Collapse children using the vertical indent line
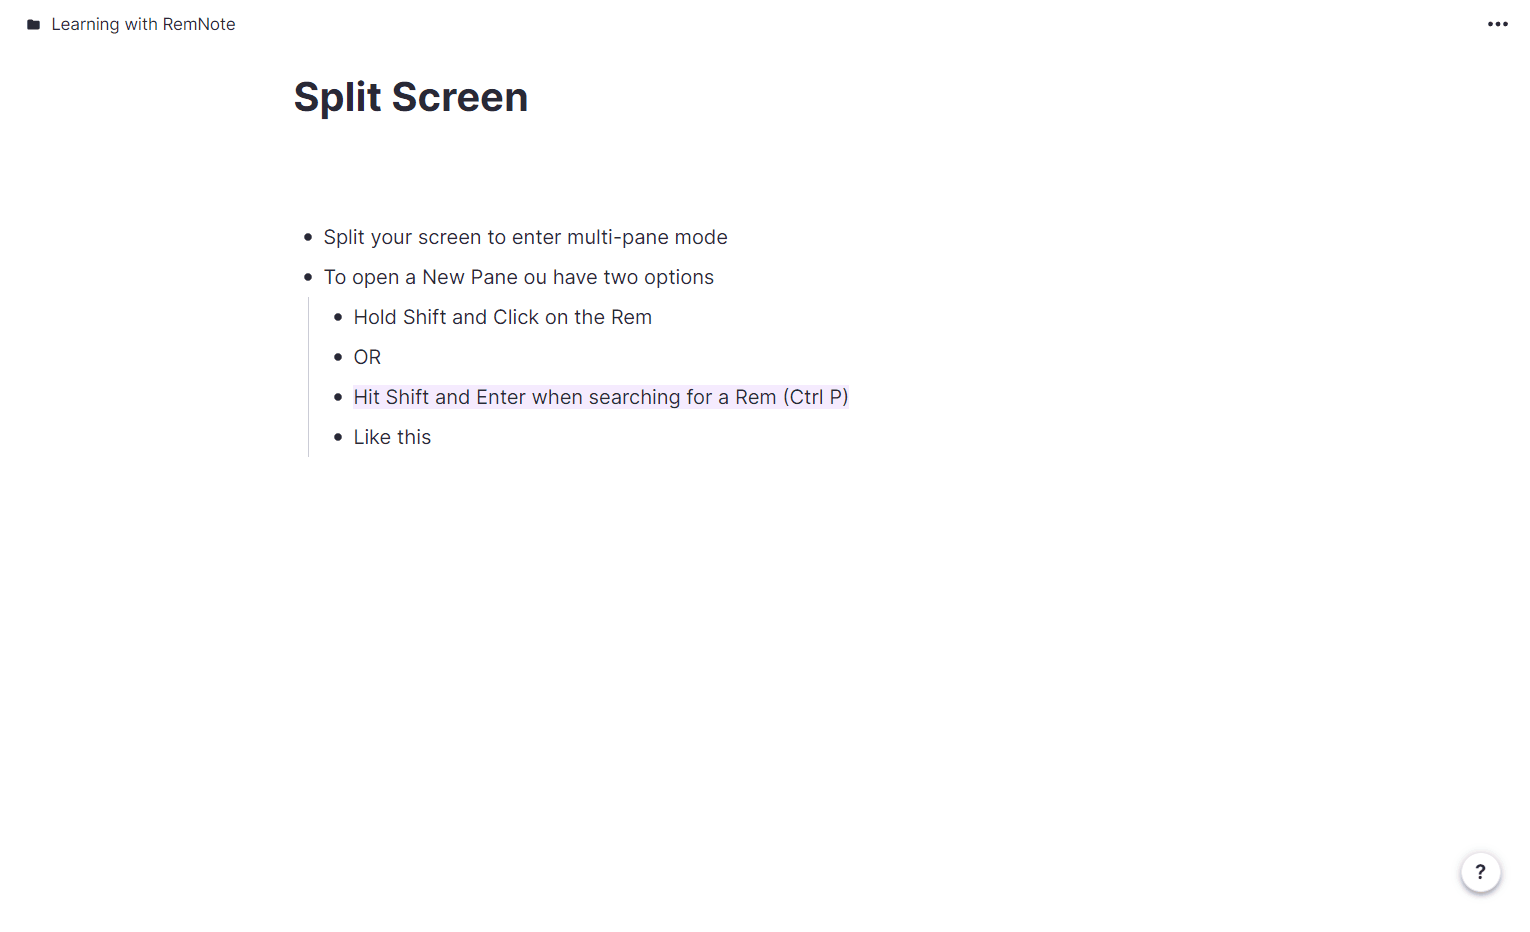 click(308, 377)
